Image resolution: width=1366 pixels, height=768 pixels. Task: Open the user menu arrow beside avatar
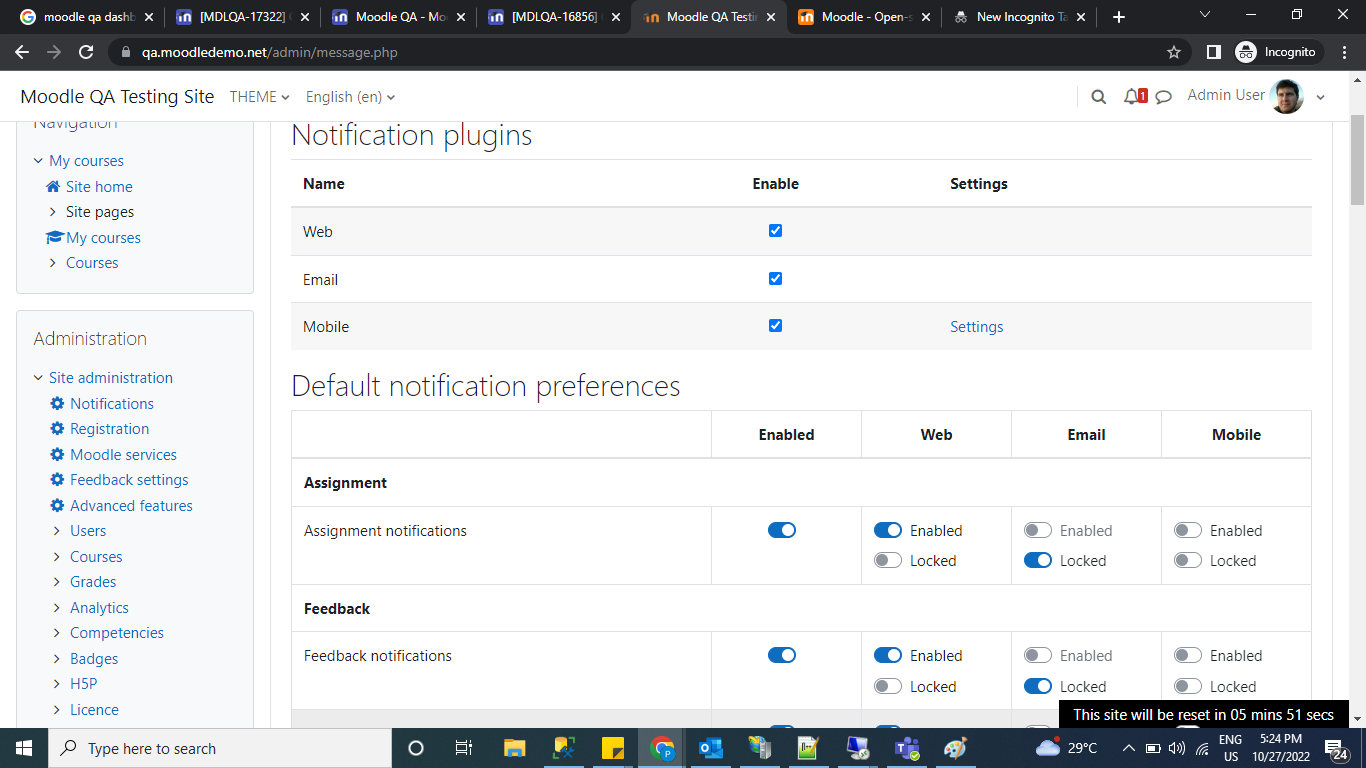[1320, 98]
